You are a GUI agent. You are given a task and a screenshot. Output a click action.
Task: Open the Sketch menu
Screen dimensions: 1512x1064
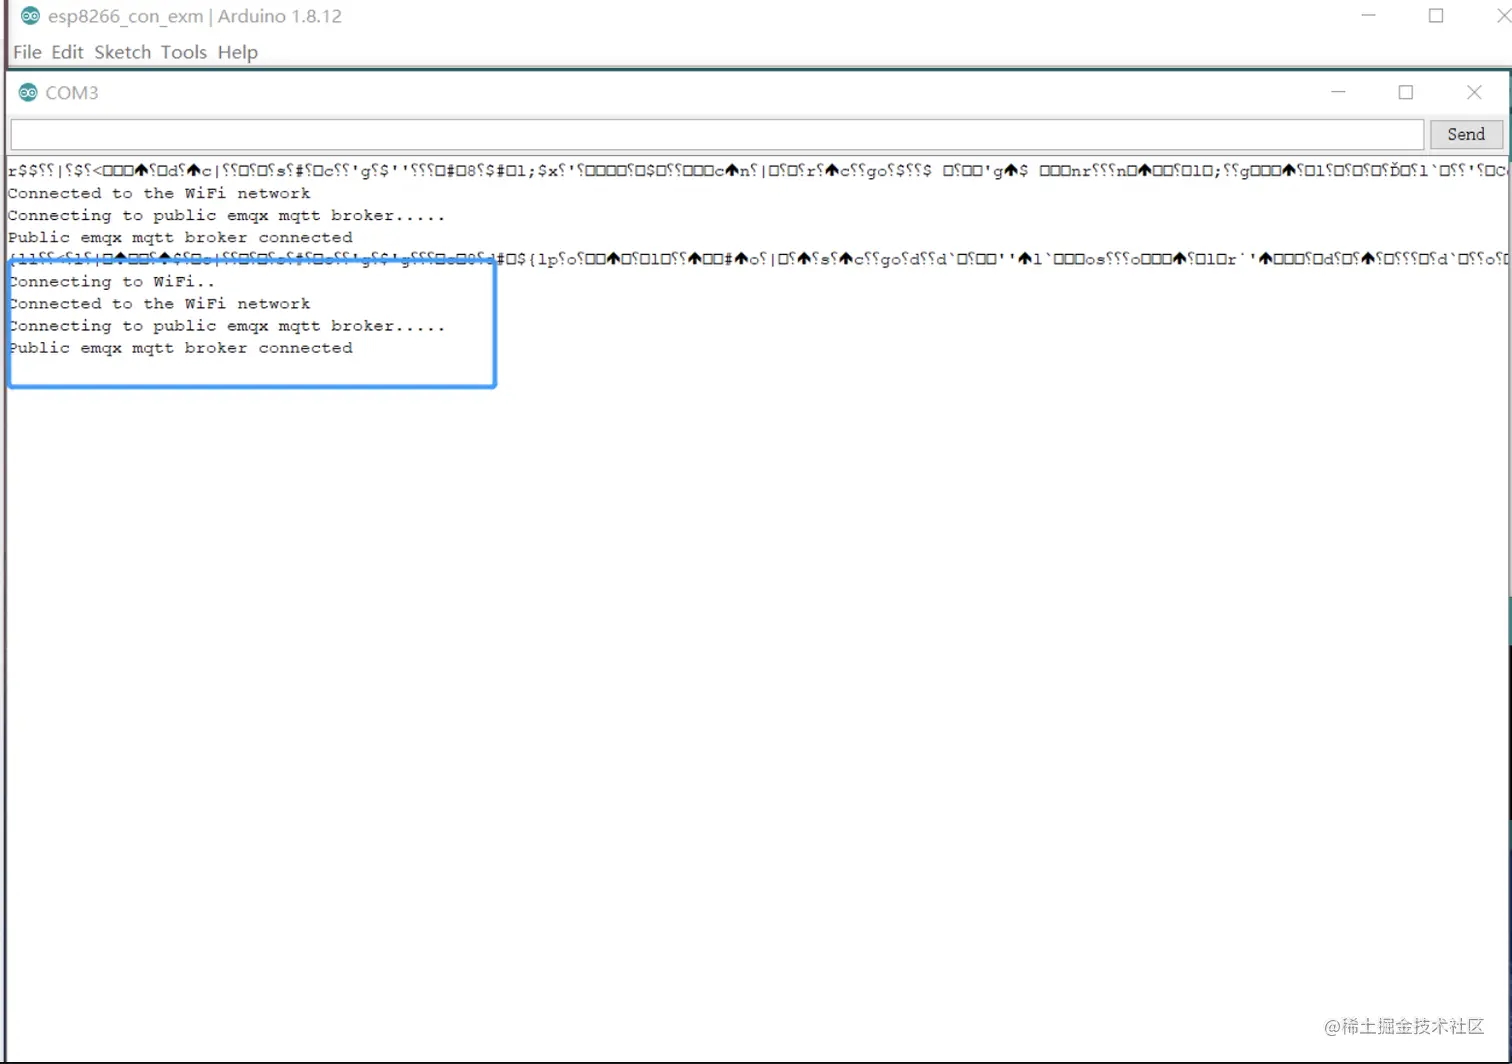pos(122,52)
